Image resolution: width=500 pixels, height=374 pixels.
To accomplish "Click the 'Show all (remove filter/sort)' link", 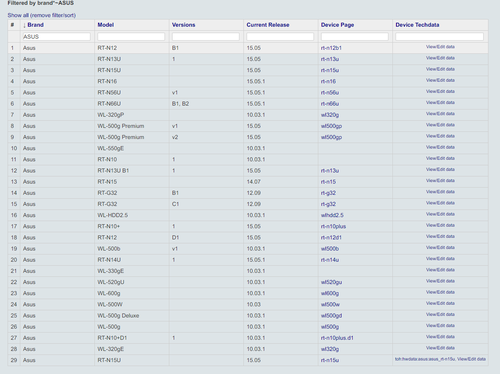I will [x=42, y=15].
